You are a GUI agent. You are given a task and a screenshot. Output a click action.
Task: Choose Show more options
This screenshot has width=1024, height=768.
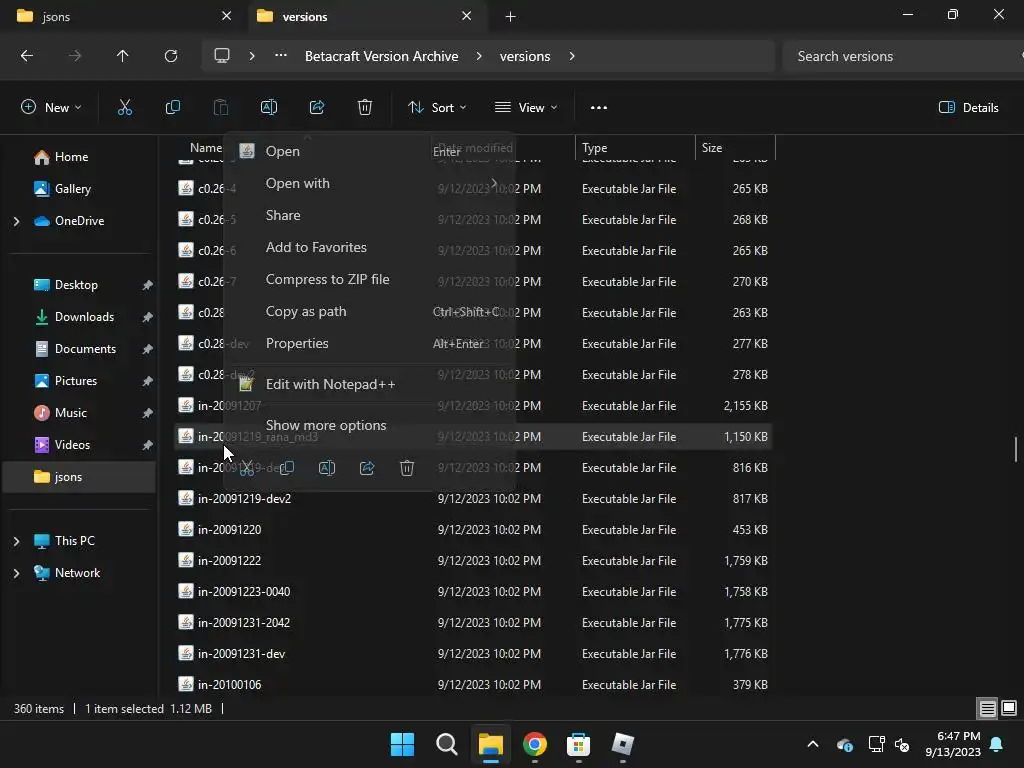coord(369,425)
